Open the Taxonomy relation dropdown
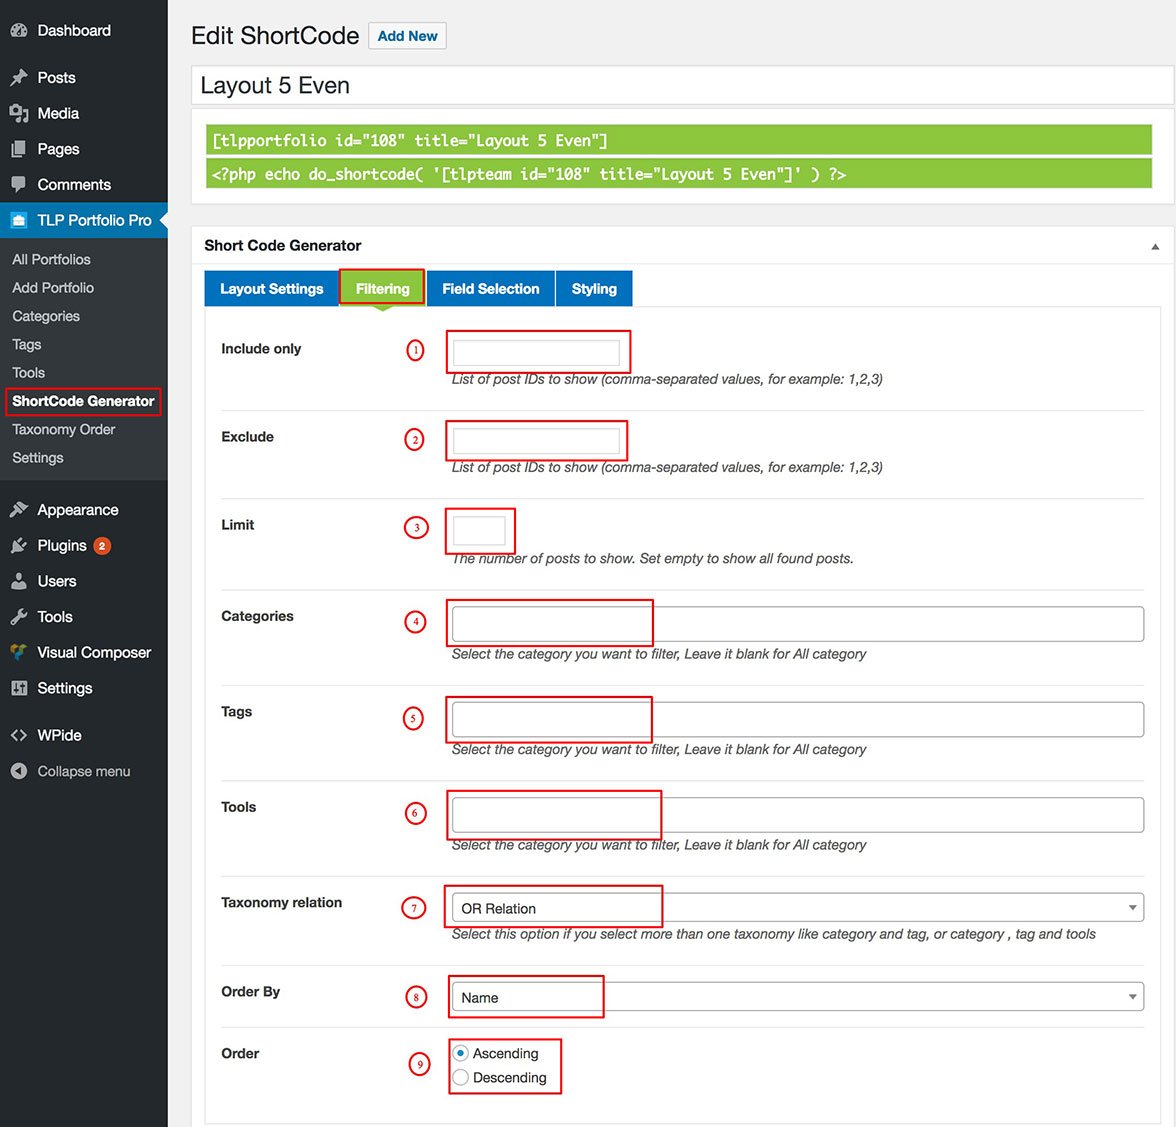This screenshot has height=1127, width=1176. click(x=797, y=907)
